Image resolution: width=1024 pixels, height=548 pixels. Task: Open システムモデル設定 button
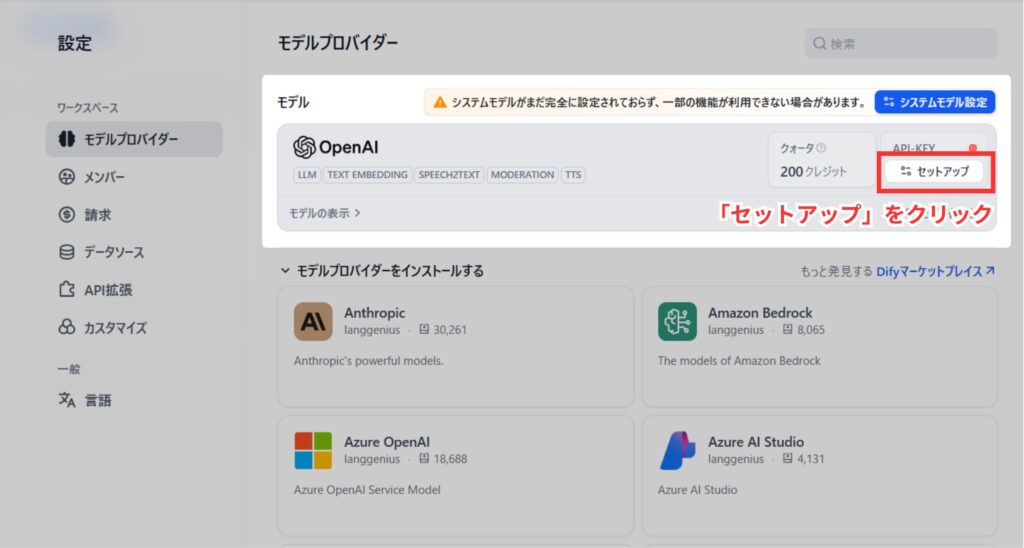(x=935, y=102)
